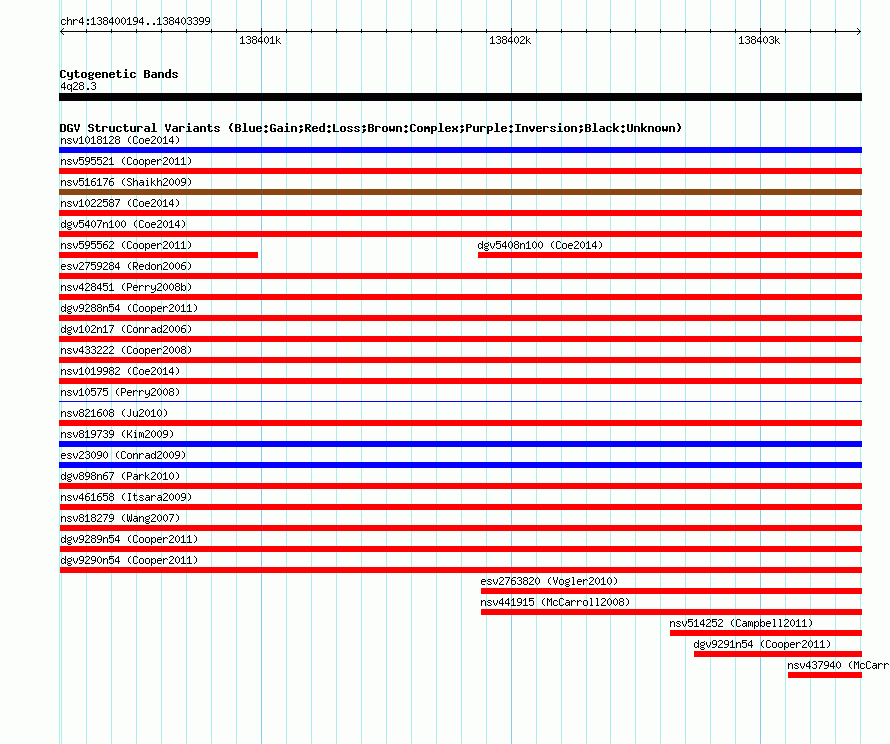The image size is (890, 744).
Task: Click the red bar under nsv461658
Action: pyautogui.click(x=460, y=507)
